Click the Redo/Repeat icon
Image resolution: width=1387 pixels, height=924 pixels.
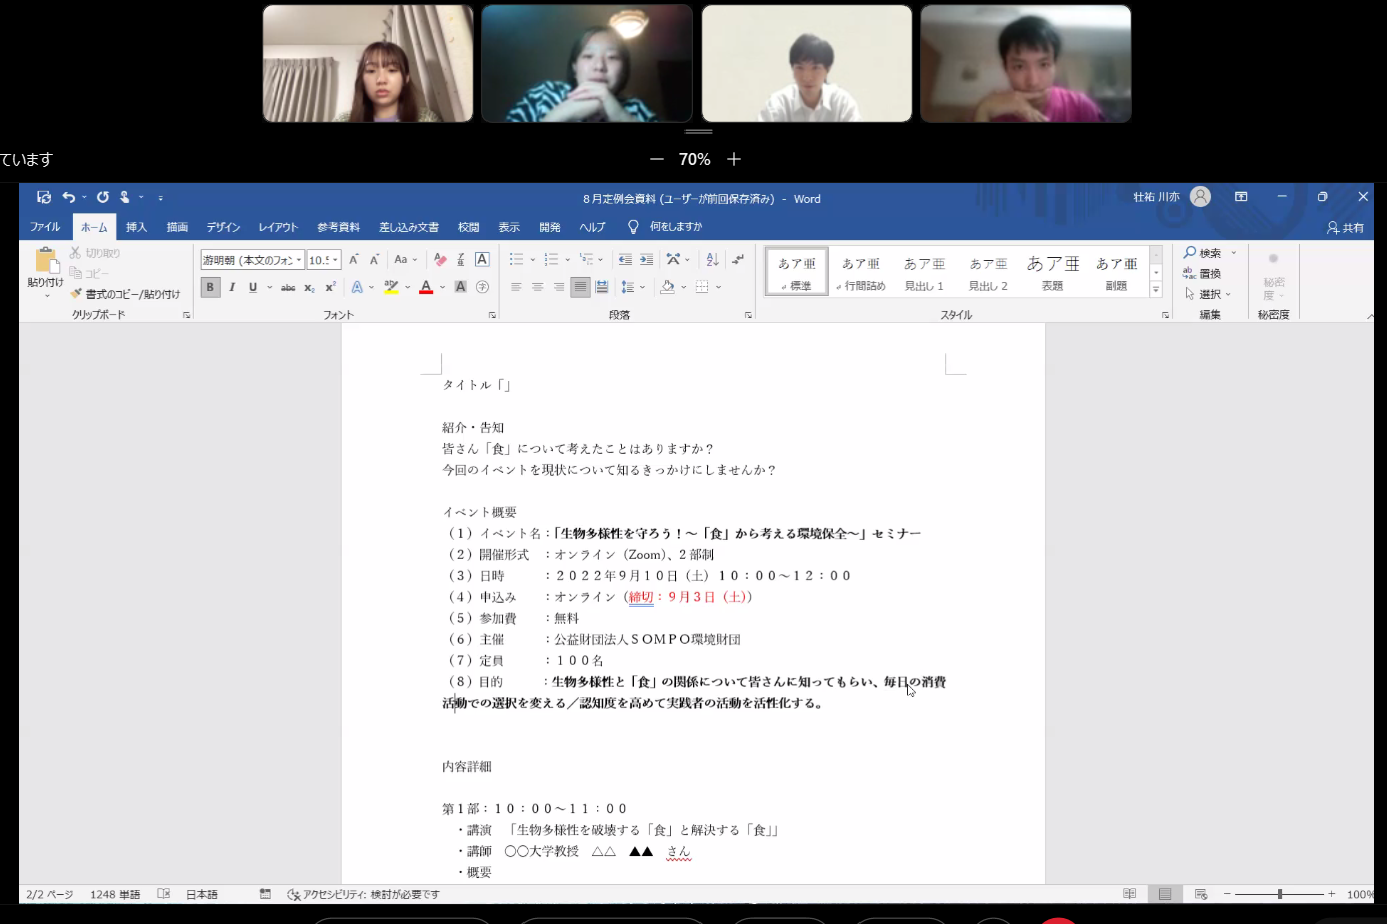pyautogui.click(x=102, y=197)
